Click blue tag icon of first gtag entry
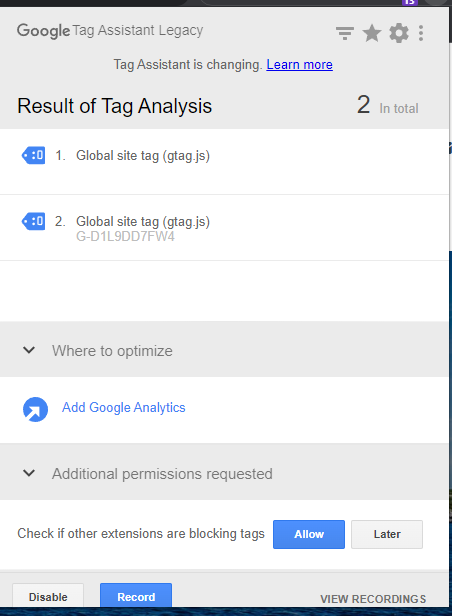Viewport: 452px width, 616px height. tap(33, 156)
